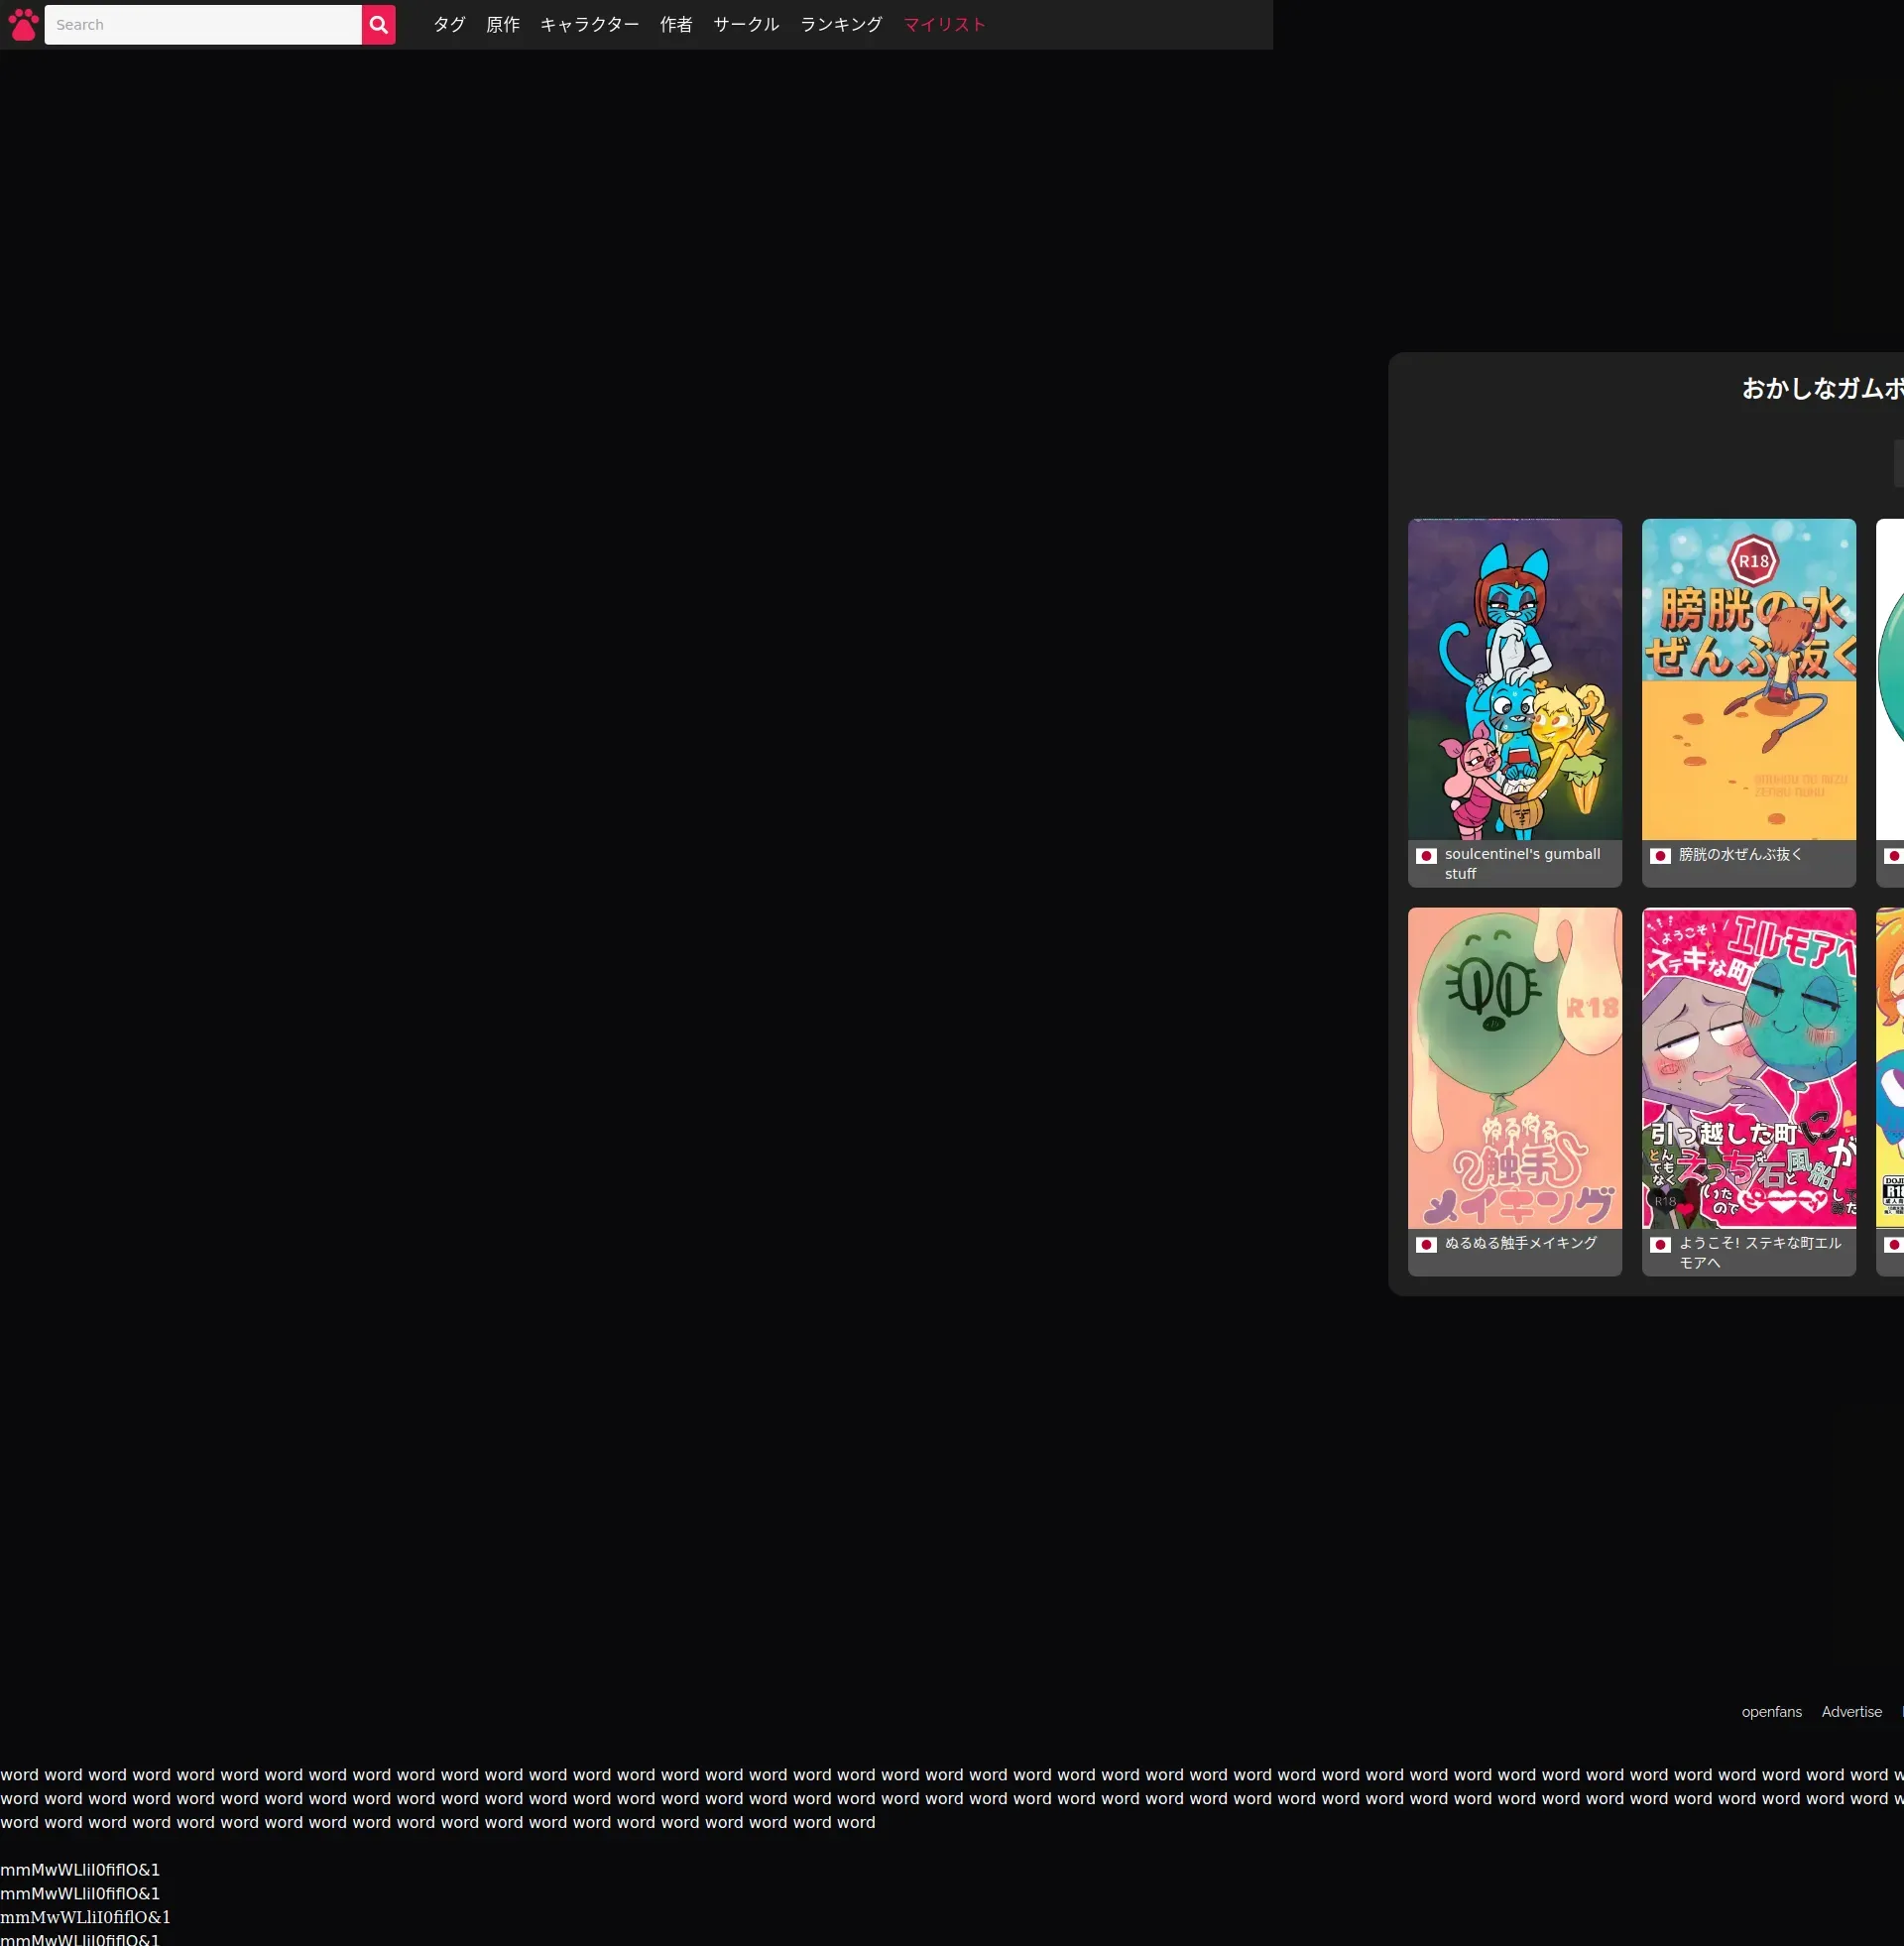Follow the openfans footer link
1904x1946 pixels.
coord(1771,1712)
